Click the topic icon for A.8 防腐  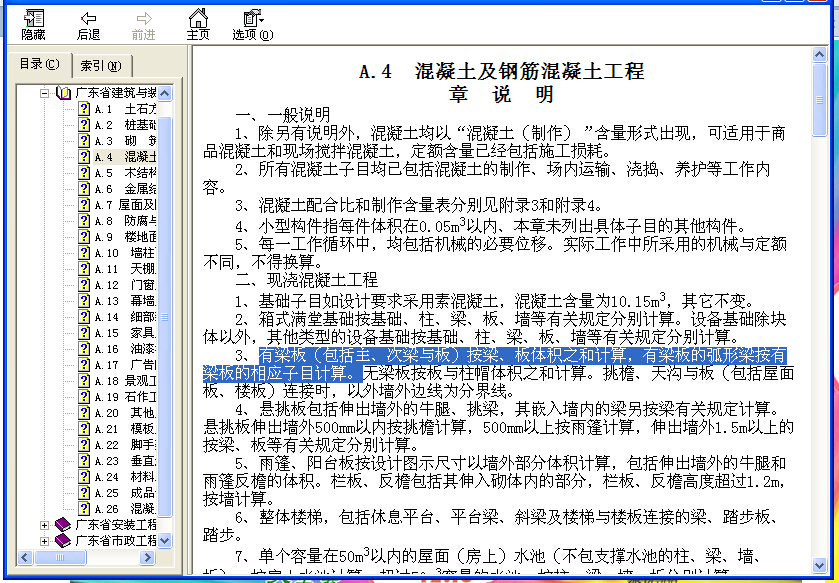[x=83, y=221]
